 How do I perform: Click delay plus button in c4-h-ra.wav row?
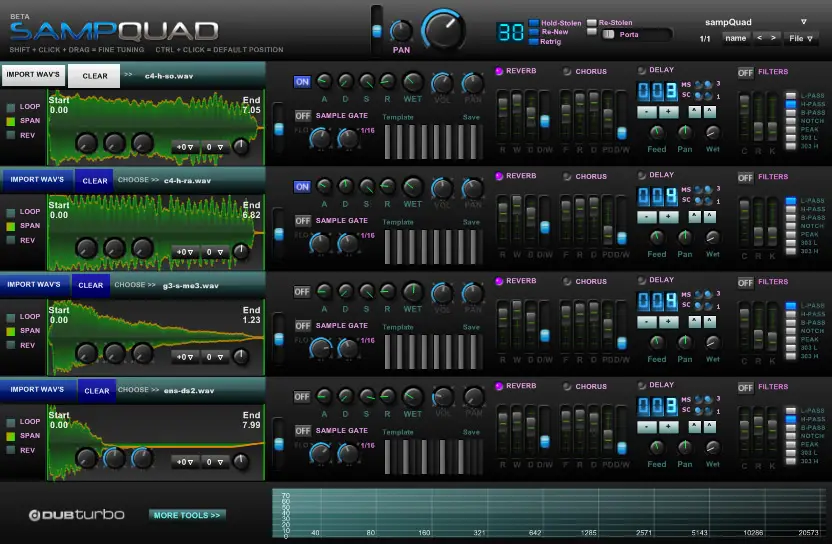pos(669,217)
